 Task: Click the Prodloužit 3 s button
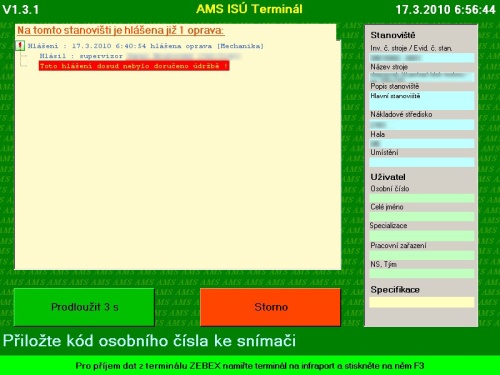84,307
